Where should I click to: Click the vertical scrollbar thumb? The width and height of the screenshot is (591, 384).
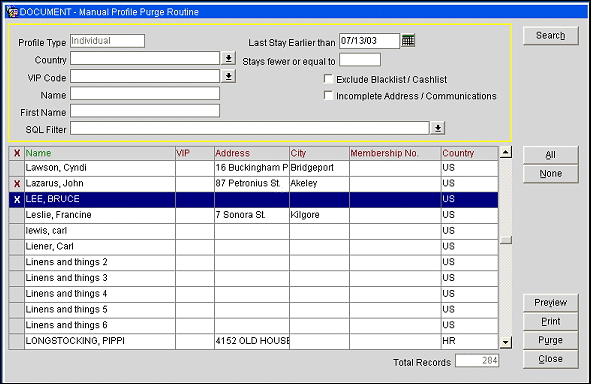tap(506, 240)
